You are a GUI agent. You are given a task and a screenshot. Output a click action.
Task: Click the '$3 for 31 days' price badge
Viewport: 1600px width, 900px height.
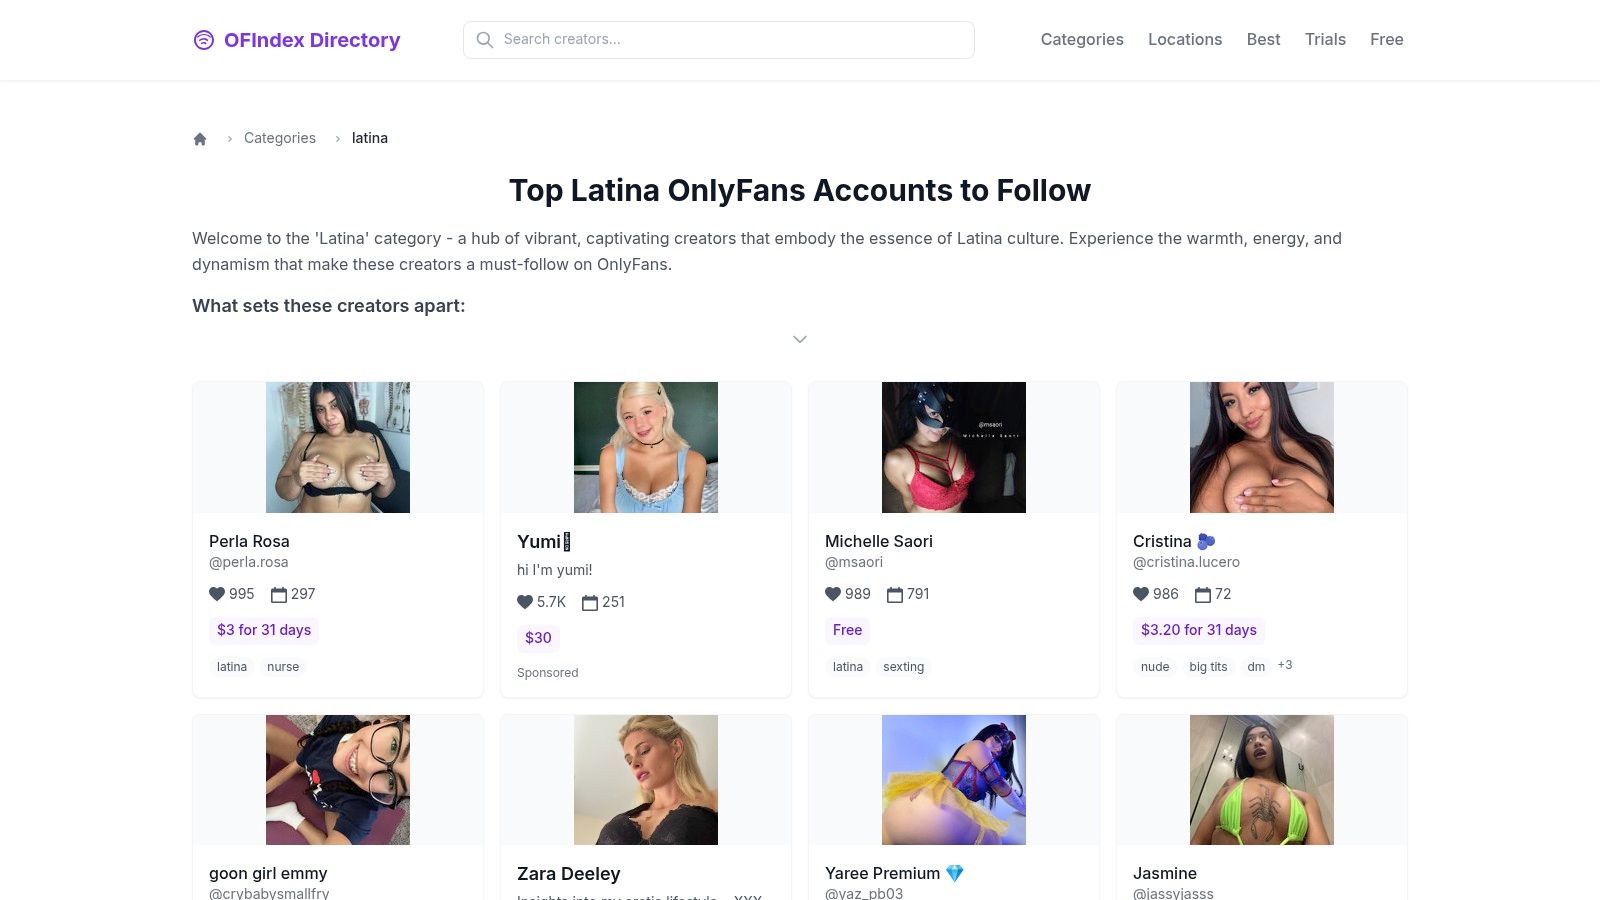pos(264,630)
